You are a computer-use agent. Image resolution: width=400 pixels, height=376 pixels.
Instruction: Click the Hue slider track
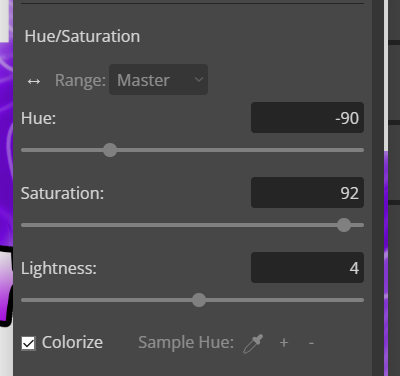192,150
